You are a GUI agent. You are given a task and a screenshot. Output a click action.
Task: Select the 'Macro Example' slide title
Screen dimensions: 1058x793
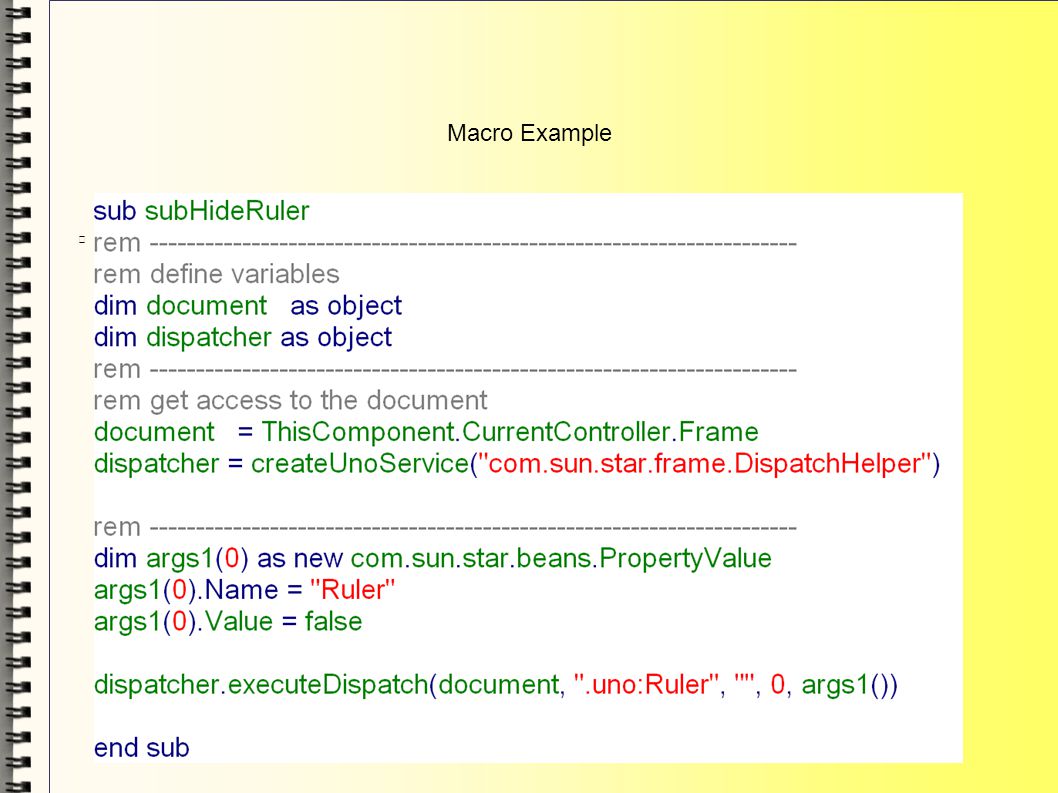coord(529,134)
